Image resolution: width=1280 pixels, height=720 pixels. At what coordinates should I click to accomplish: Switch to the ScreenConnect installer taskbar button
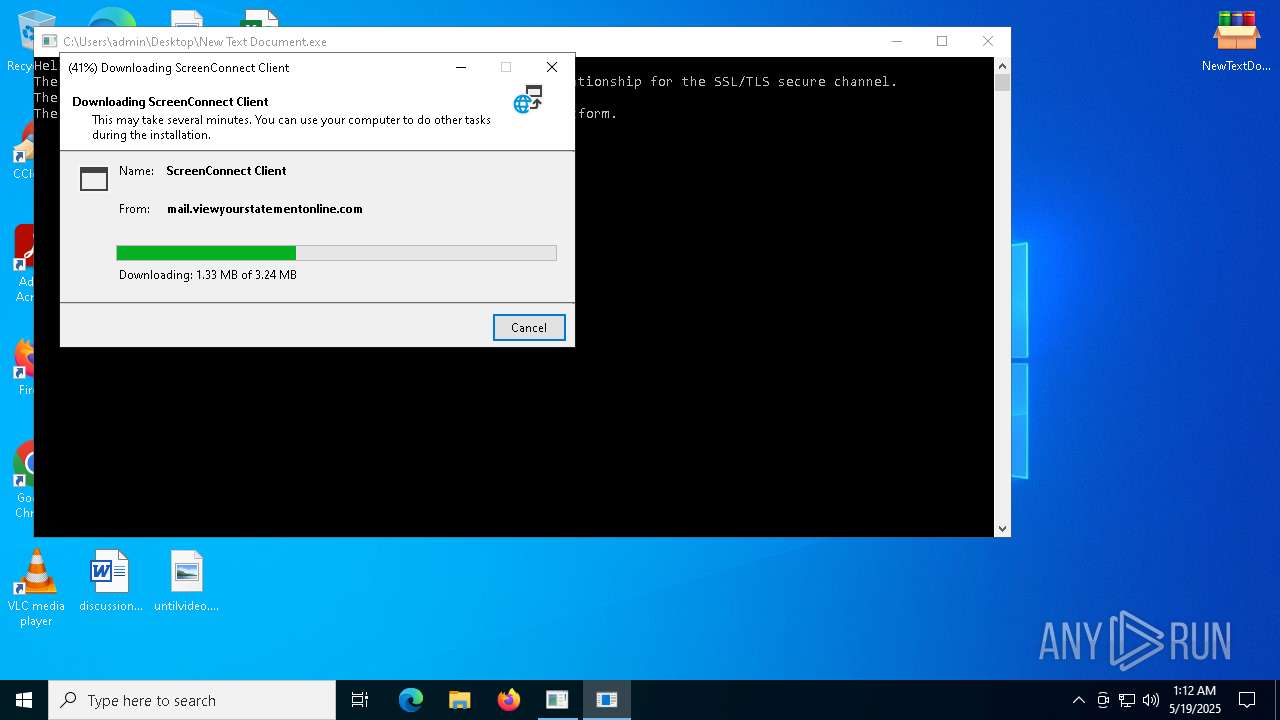click(606, 700)
